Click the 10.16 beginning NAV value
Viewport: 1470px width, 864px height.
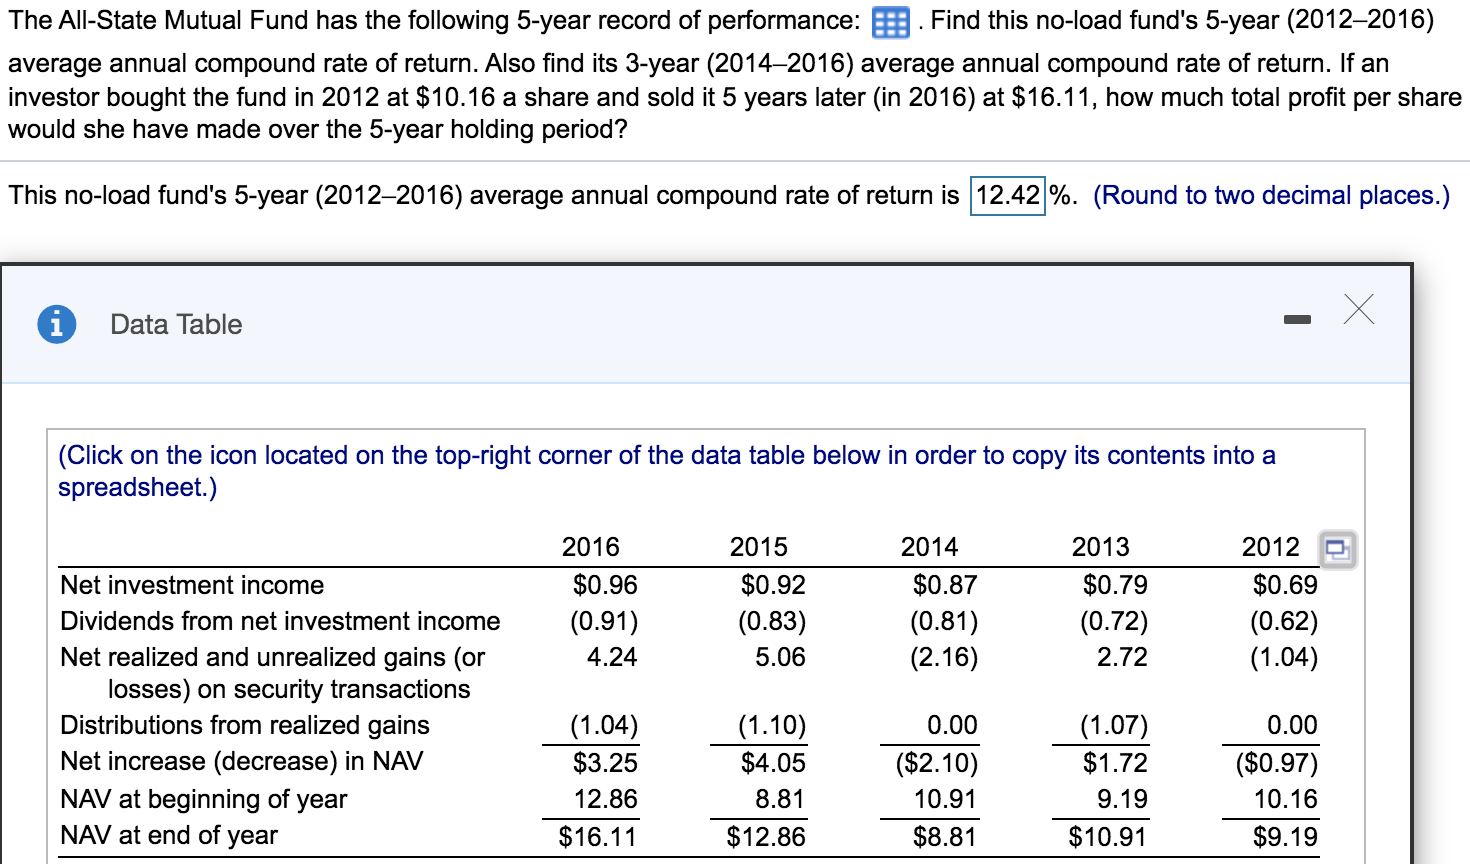pyautogui.click(x=1286, y=799)
